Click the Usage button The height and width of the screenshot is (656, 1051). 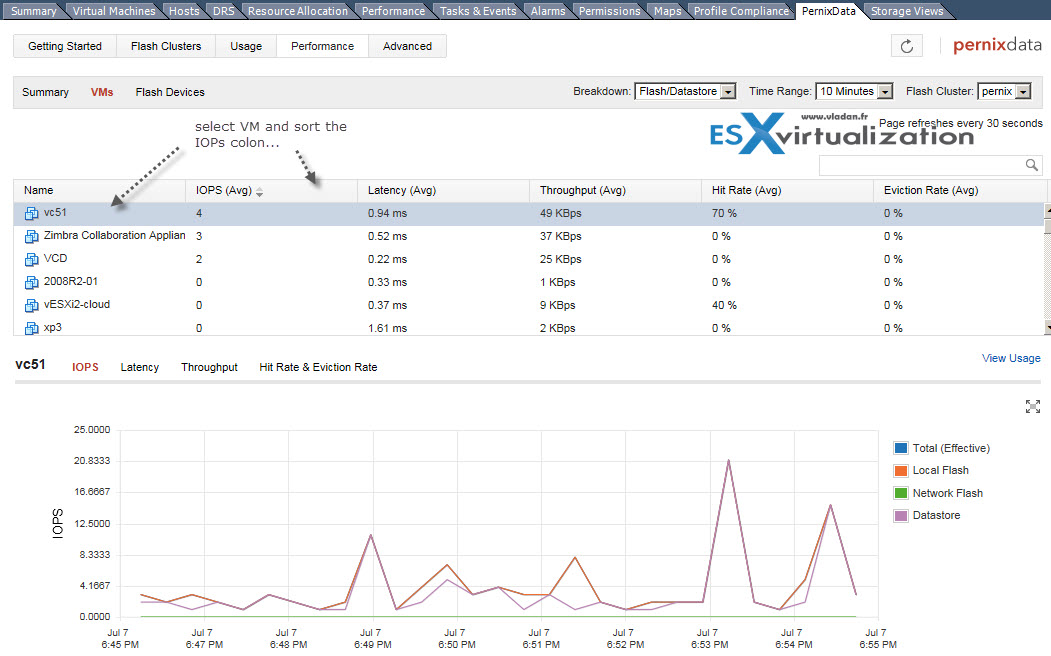tap(246, 46)
